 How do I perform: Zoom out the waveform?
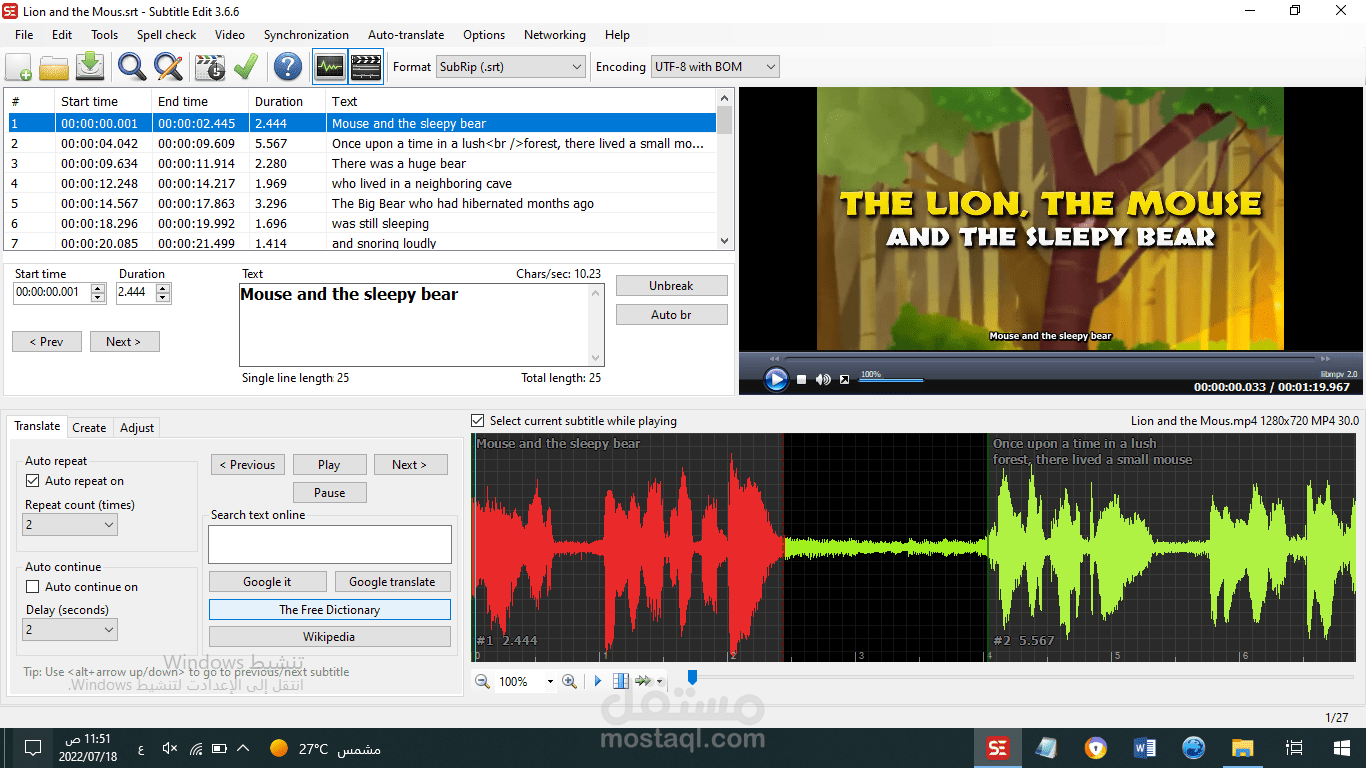[482, 681]
